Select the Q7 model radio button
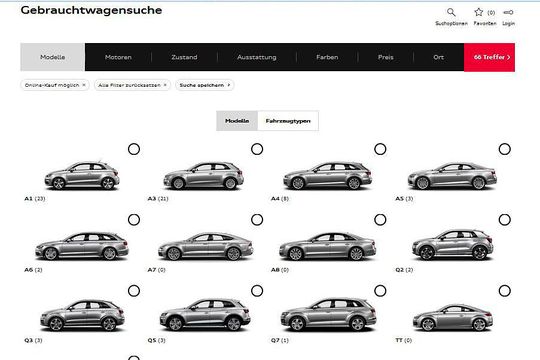Image resolution: width=540 pixels, height=360 pixels. pyautogui.click(x=380, y=291)
